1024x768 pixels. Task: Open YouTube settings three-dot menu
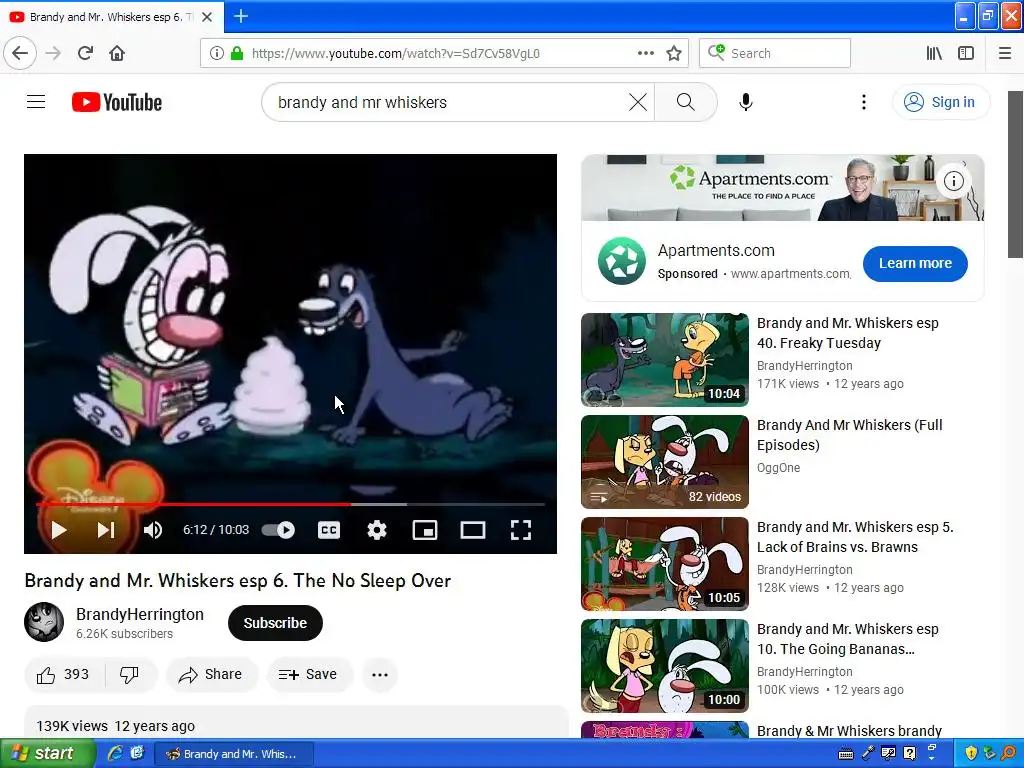pyautogui.click(x=863, y=103)
